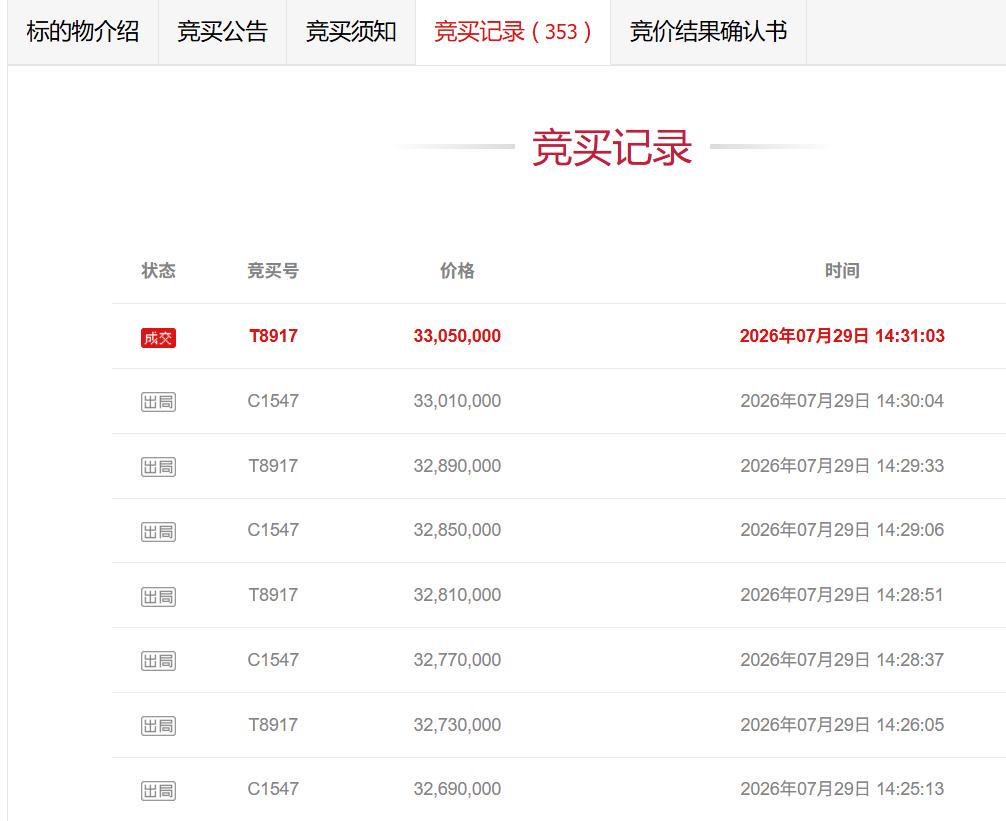Click the time 2026年07月29日 14:30:04

tap(842, 401)
